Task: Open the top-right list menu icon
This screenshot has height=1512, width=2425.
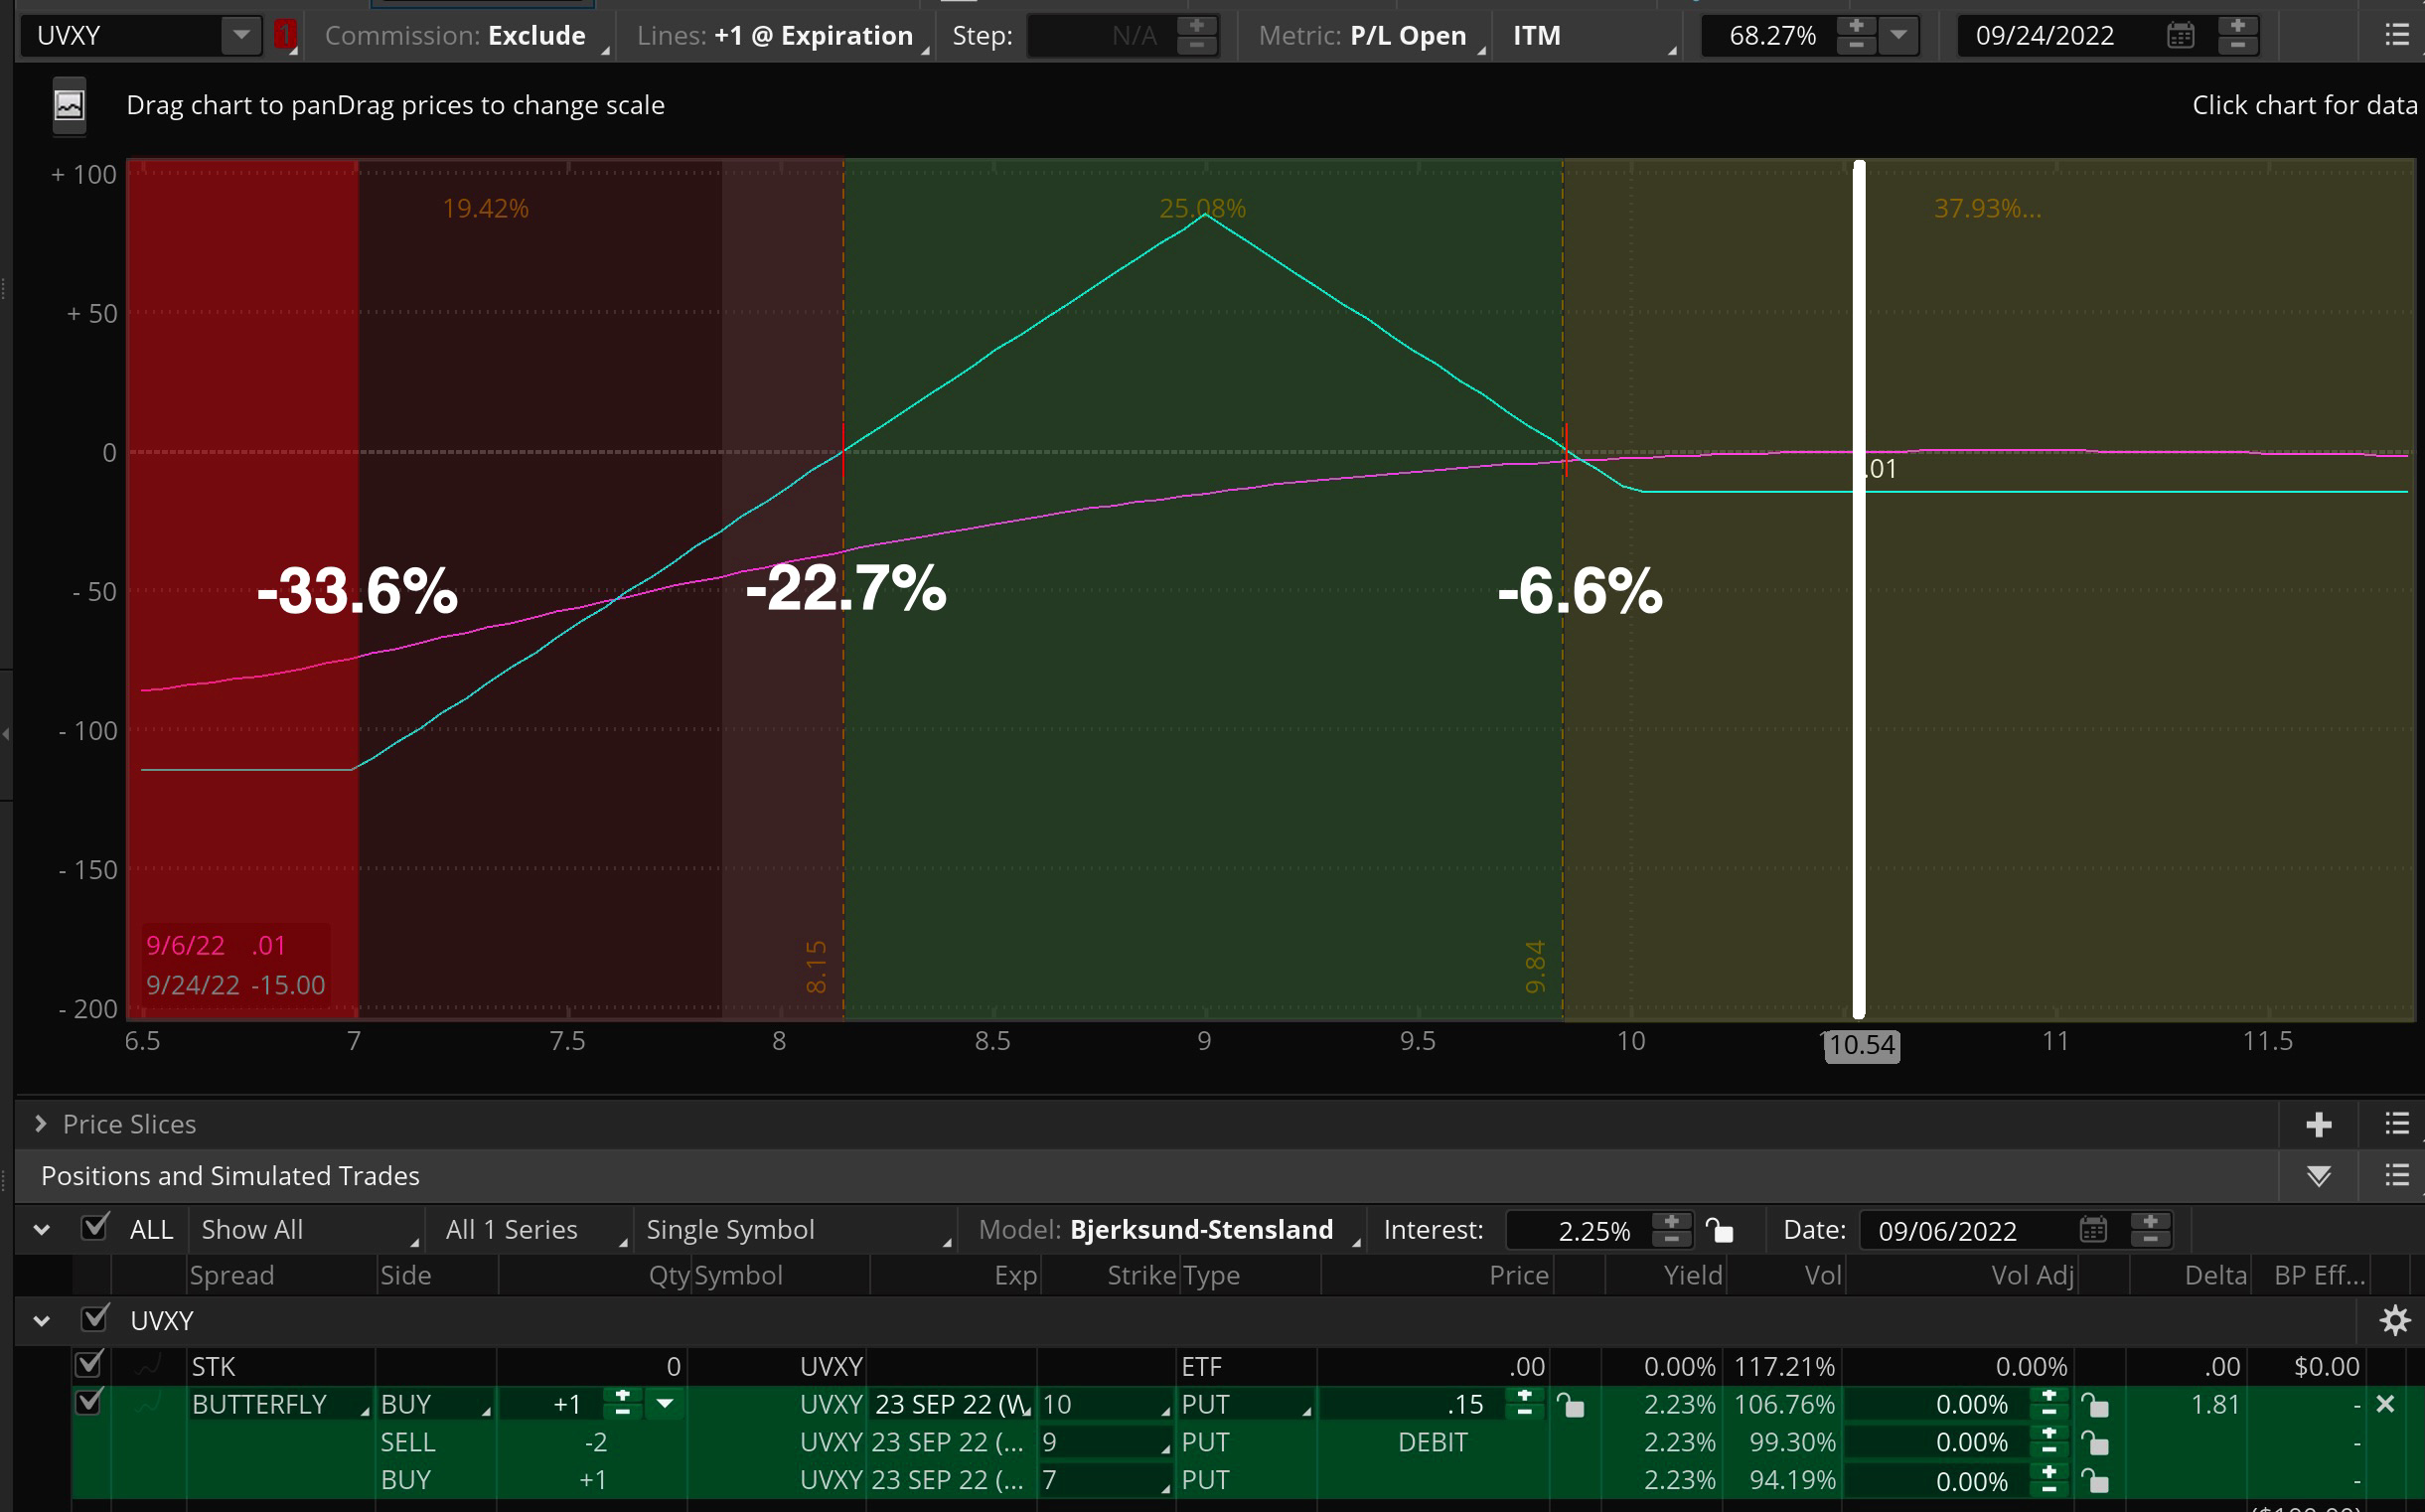Action: 2396,36
